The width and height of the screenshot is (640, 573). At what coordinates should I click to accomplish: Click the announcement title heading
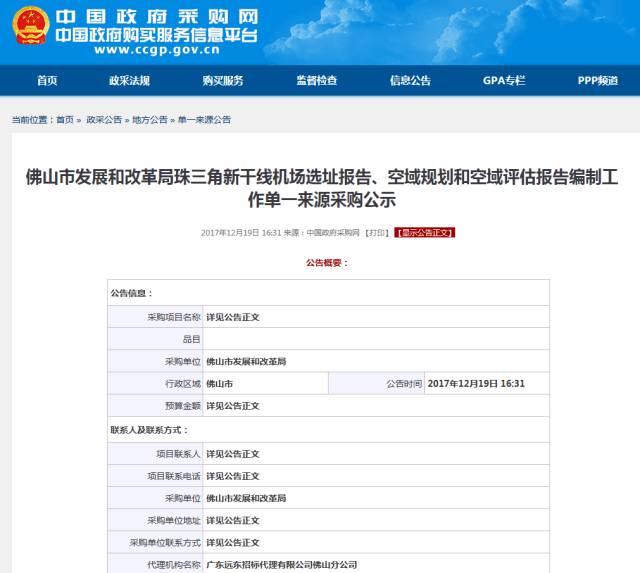tap(320, 188)
